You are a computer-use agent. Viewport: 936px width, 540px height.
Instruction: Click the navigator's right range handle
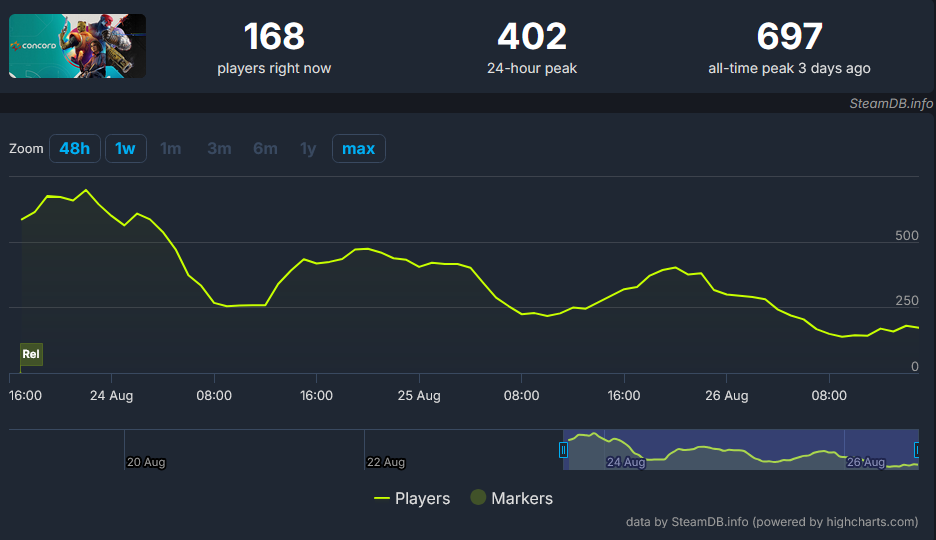pyautogui.click(x=917, y=450)
